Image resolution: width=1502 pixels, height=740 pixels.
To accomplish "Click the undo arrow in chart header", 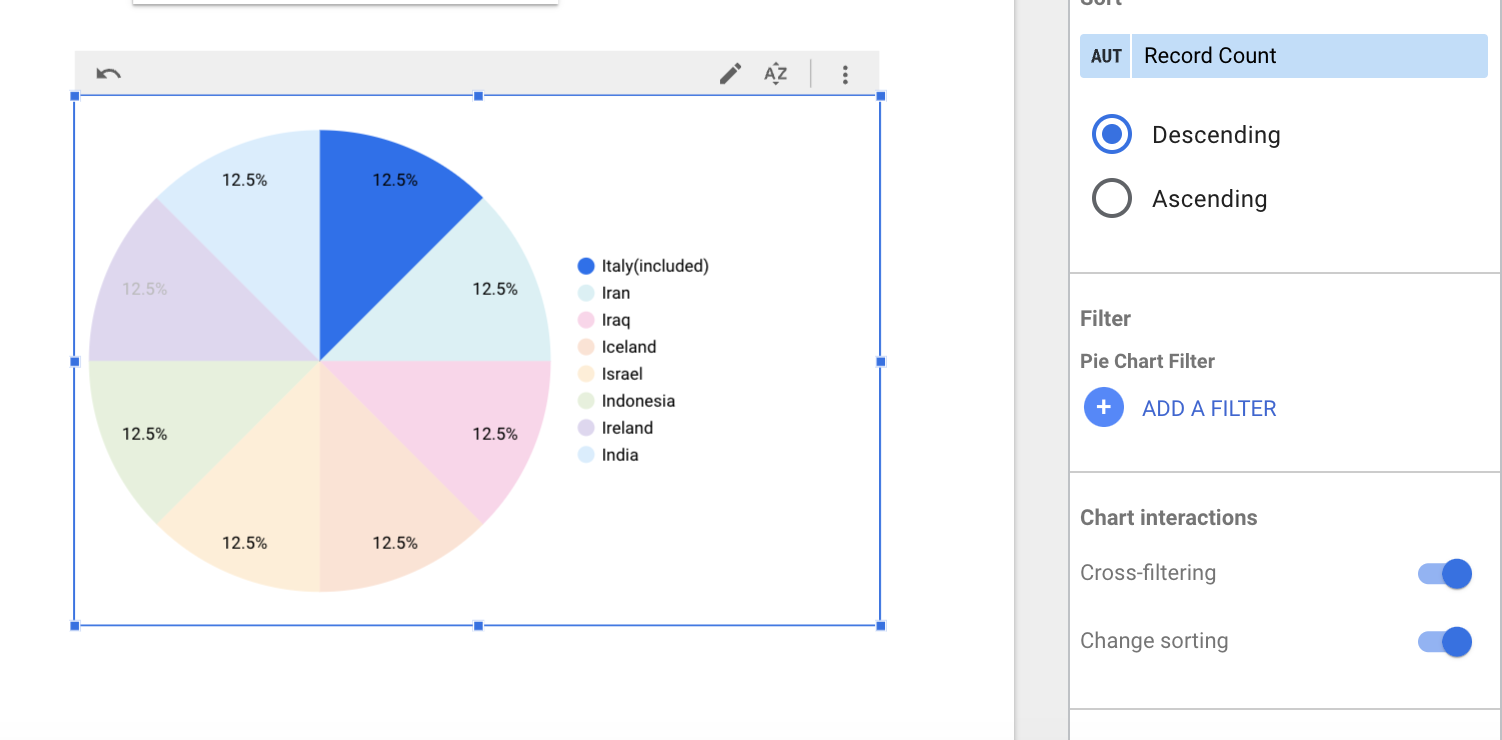I will pyautogui.click(x=108, y=73).
